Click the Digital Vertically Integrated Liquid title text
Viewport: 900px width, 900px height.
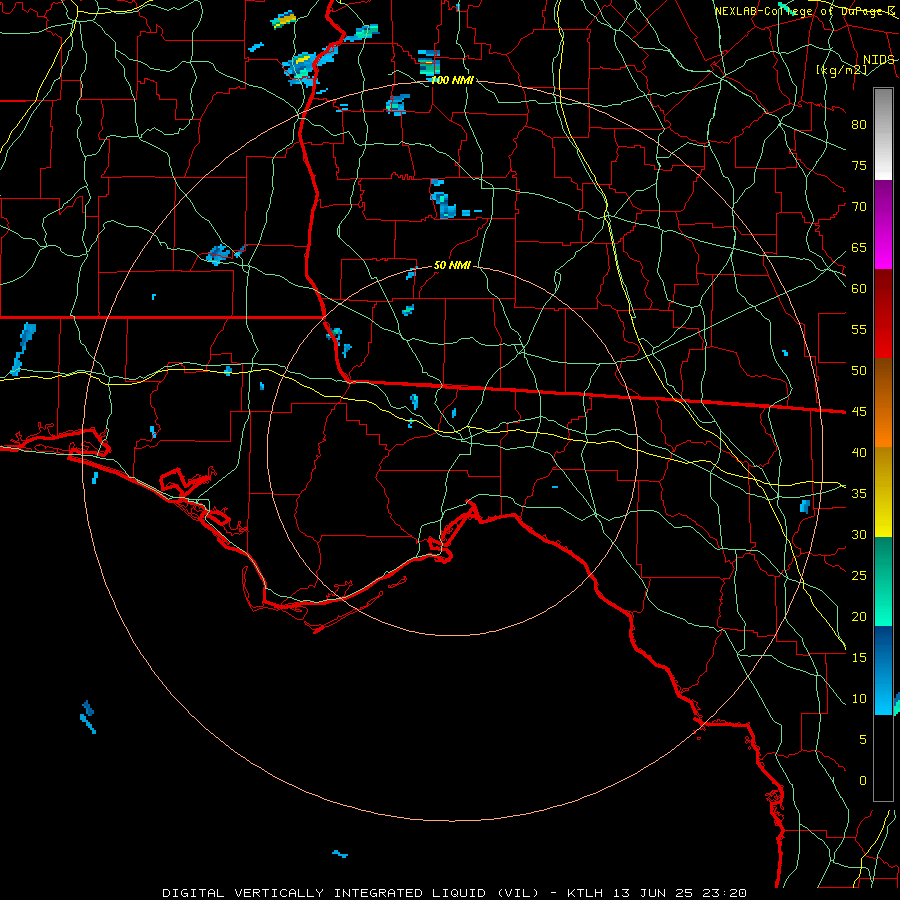tap(351, 893)
